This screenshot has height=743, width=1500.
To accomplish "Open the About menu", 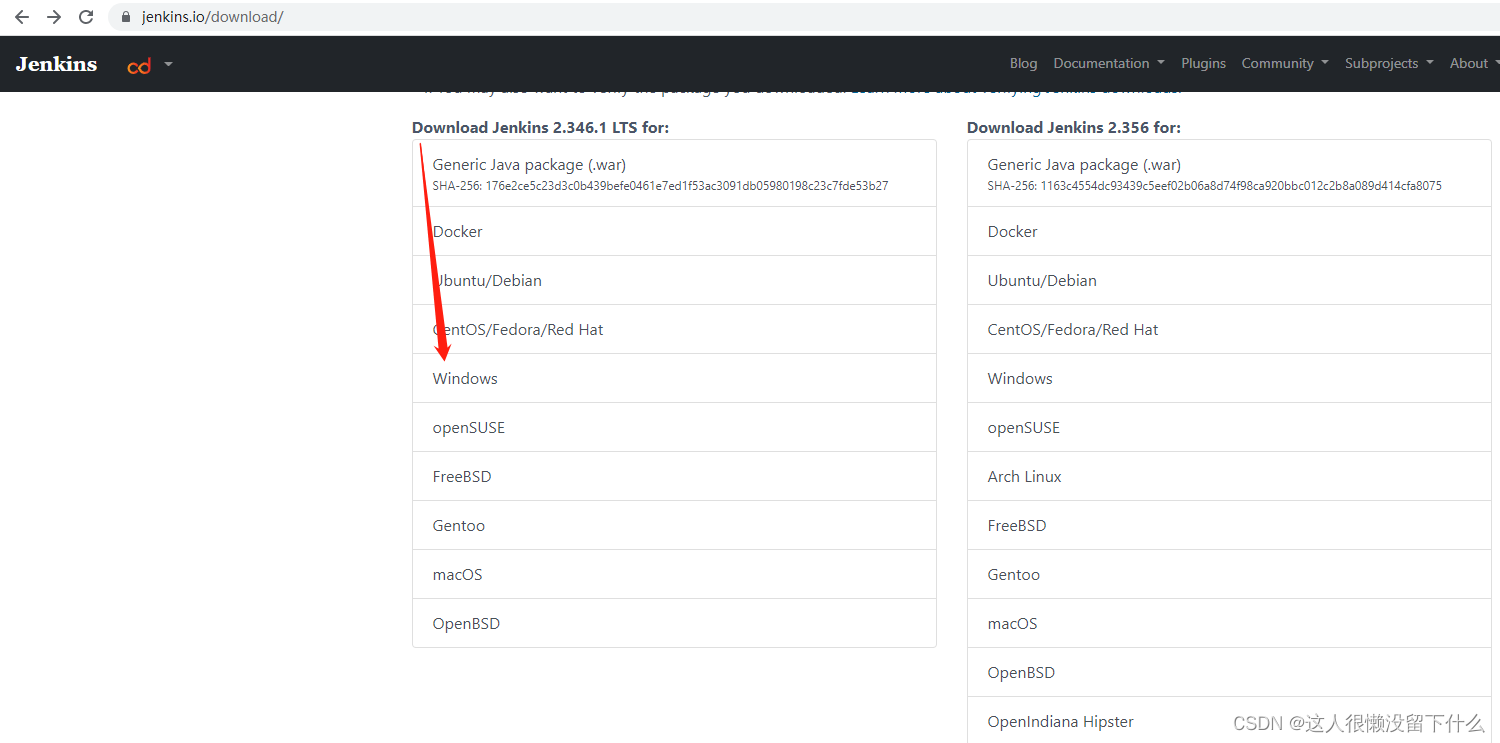I will point(1474,63).
